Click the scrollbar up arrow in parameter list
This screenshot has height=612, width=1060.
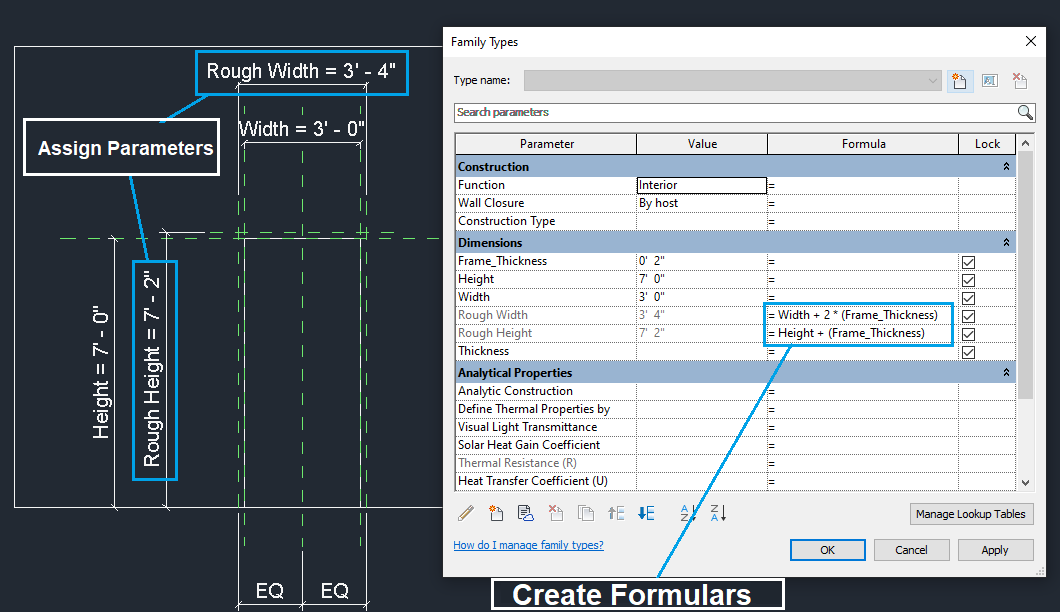(1026, 143)
